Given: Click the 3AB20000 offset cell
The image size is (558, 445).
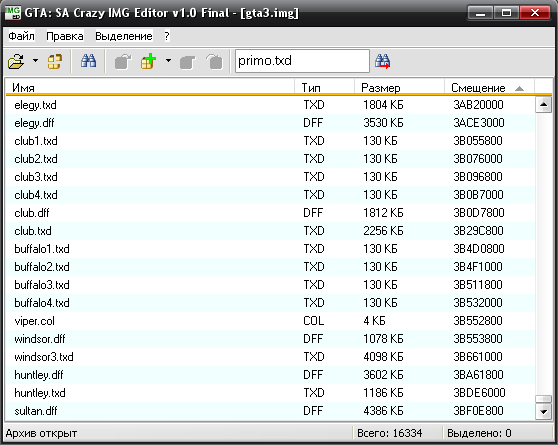Looking at the screenshot, I should (x=478, y=105).
